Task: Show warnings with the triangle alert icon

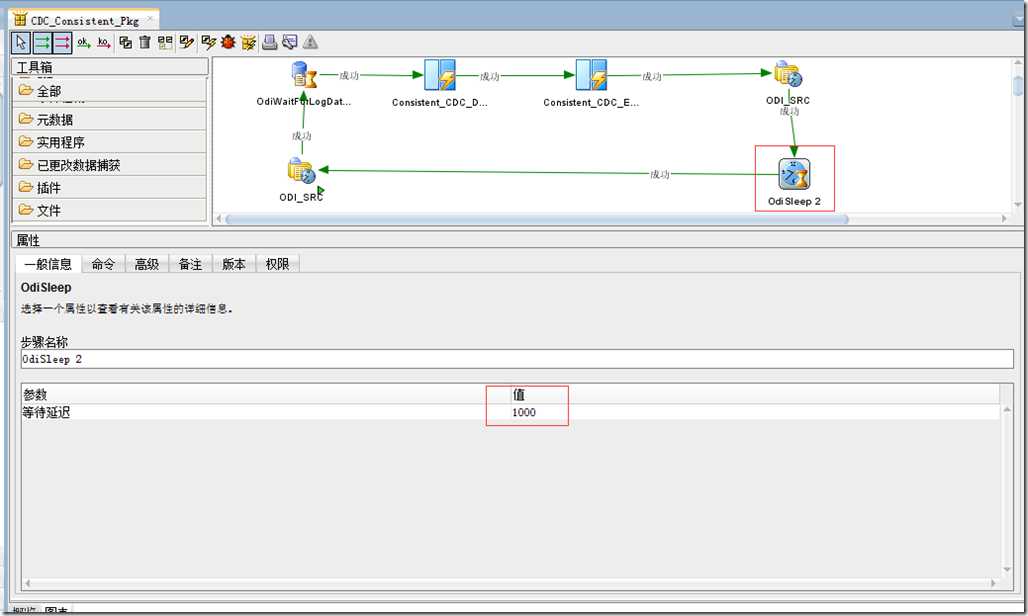Action: pos(310,43)
